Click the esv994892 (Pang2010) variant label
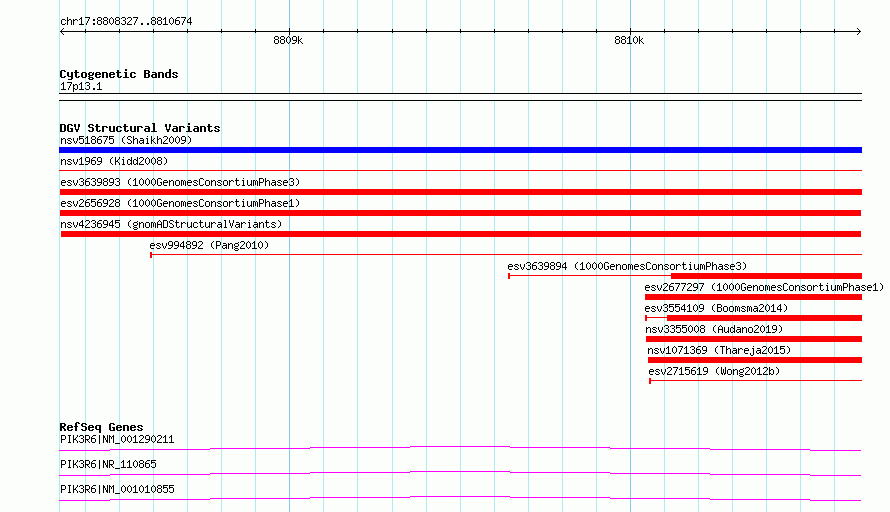Image resolution: width=890 pixels, height=512 pixels. pyautogui.click(x=209, y=245)
